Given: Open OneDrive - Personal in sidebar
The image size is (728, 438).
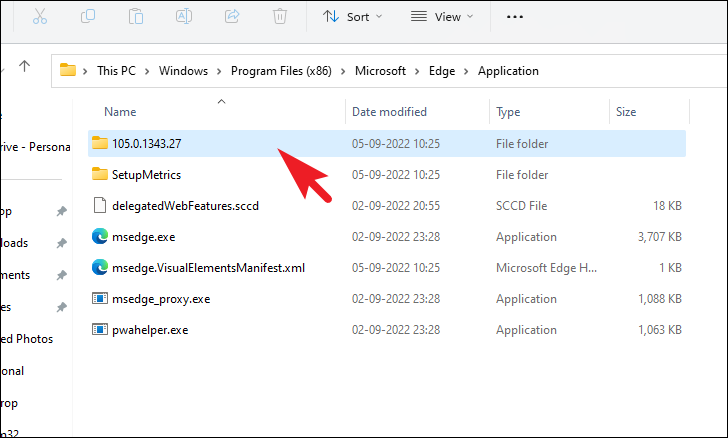Looking at the screenshot, I should tap(35, 147).
